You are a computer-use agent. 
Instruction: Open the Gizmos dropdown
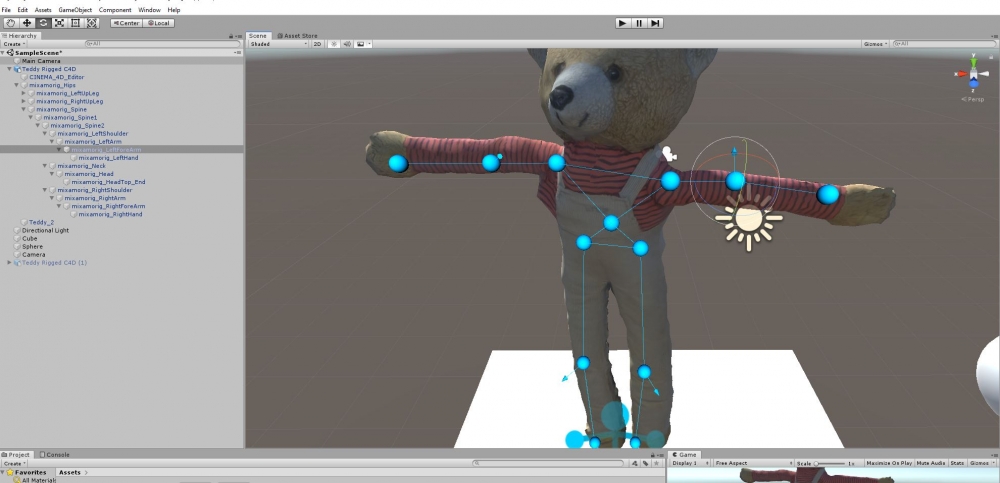(875, 44)
